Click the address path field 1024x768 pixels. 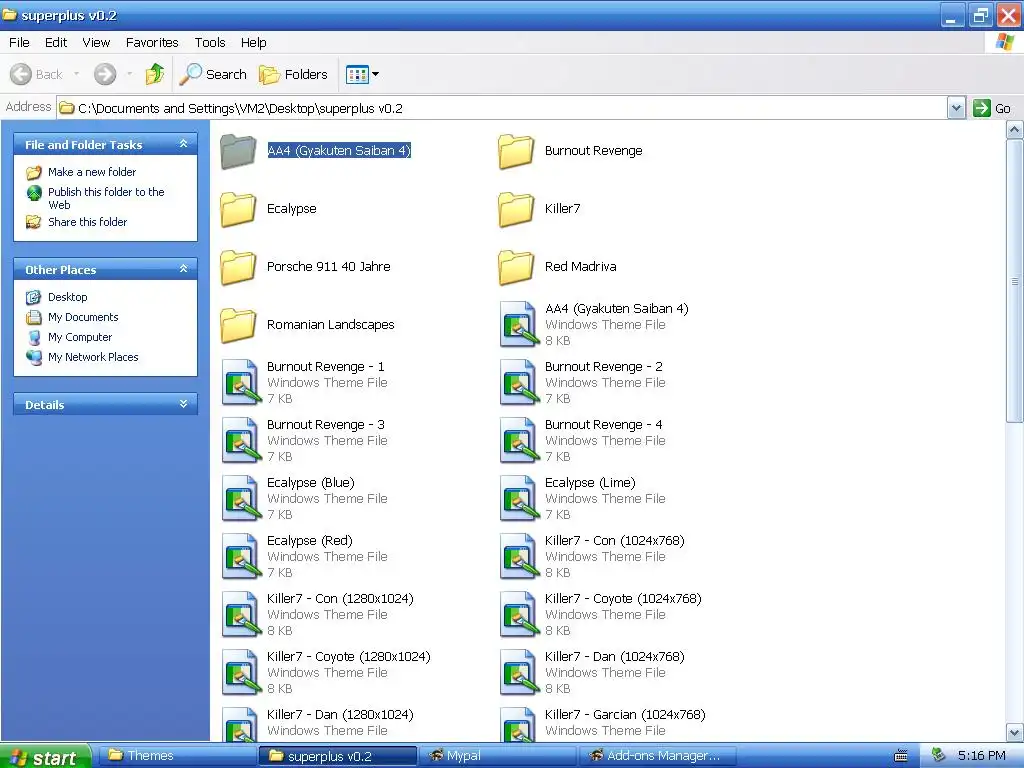pyautogui.click(x=502, y=108)
